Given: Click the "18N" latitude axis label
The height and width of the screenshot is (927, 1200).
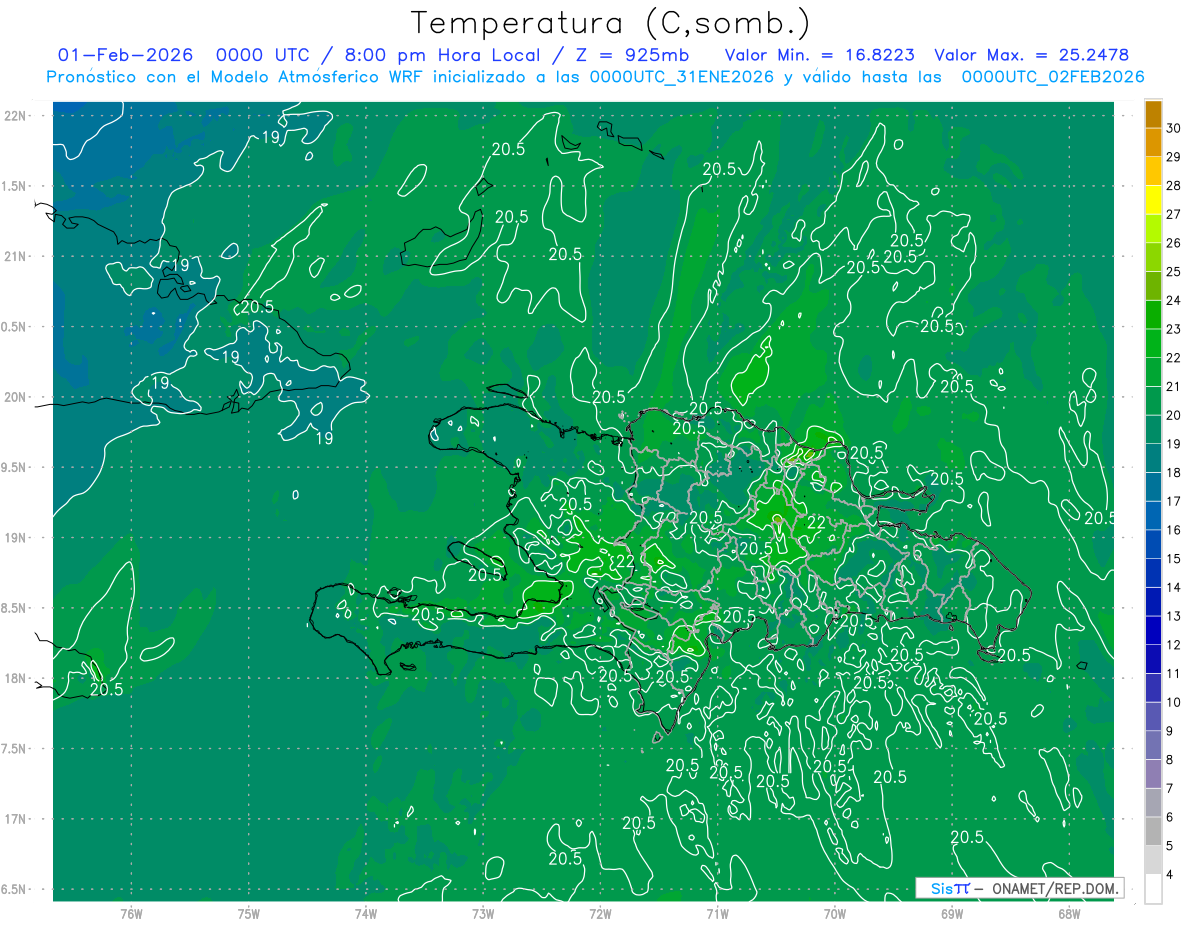Looking at the screenshot, I should pos(17,678).
